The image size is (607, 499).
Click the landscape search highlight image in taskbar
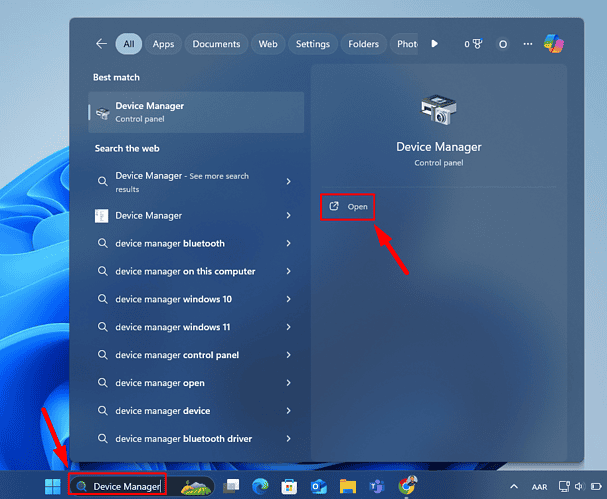coord(196,486)
